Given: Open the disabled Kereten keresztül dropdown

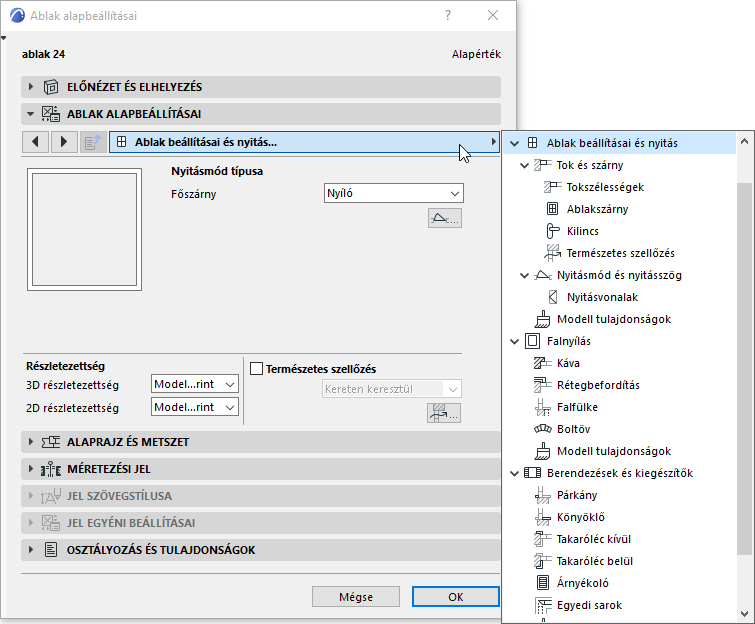Looking at the screenshot, I should (391, 389).
